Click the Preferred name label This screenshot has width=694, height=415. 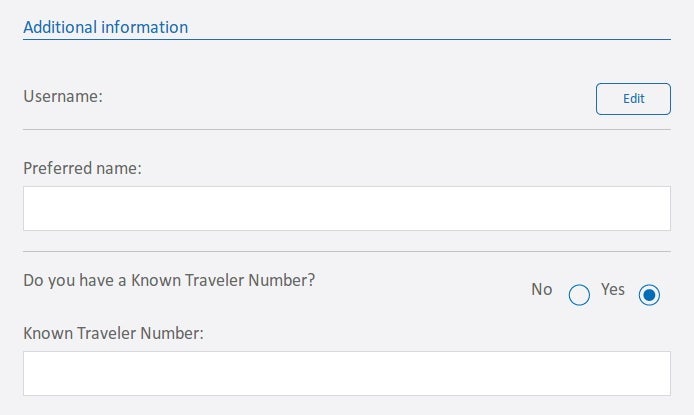pos(82,168)
